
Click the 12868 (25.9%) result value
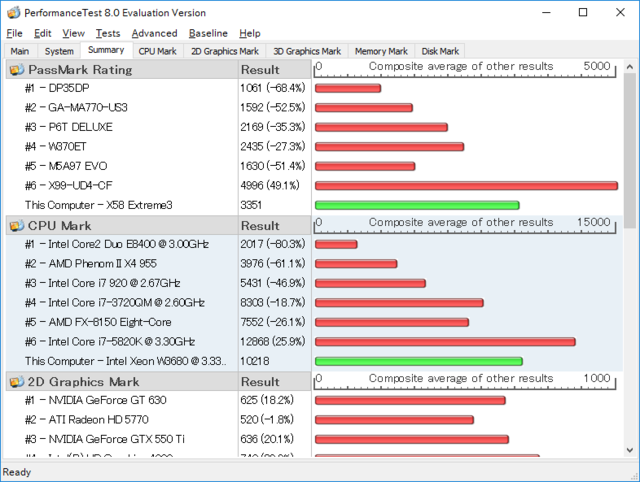pyautogui.click(x=273, y=342)
